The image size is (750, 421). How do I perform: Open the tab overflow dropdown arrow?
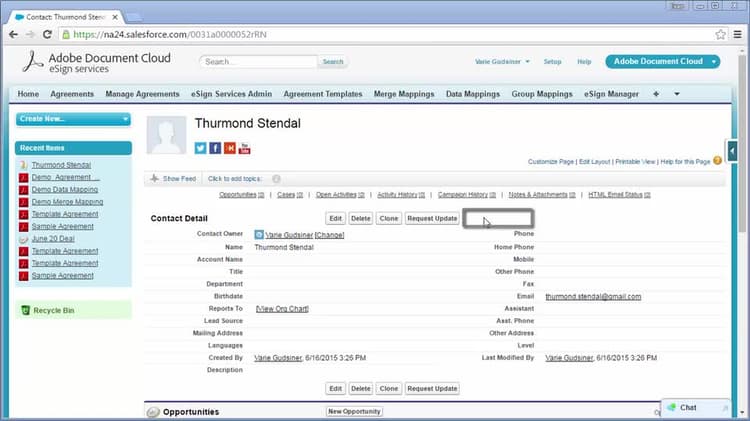(677, 94)
